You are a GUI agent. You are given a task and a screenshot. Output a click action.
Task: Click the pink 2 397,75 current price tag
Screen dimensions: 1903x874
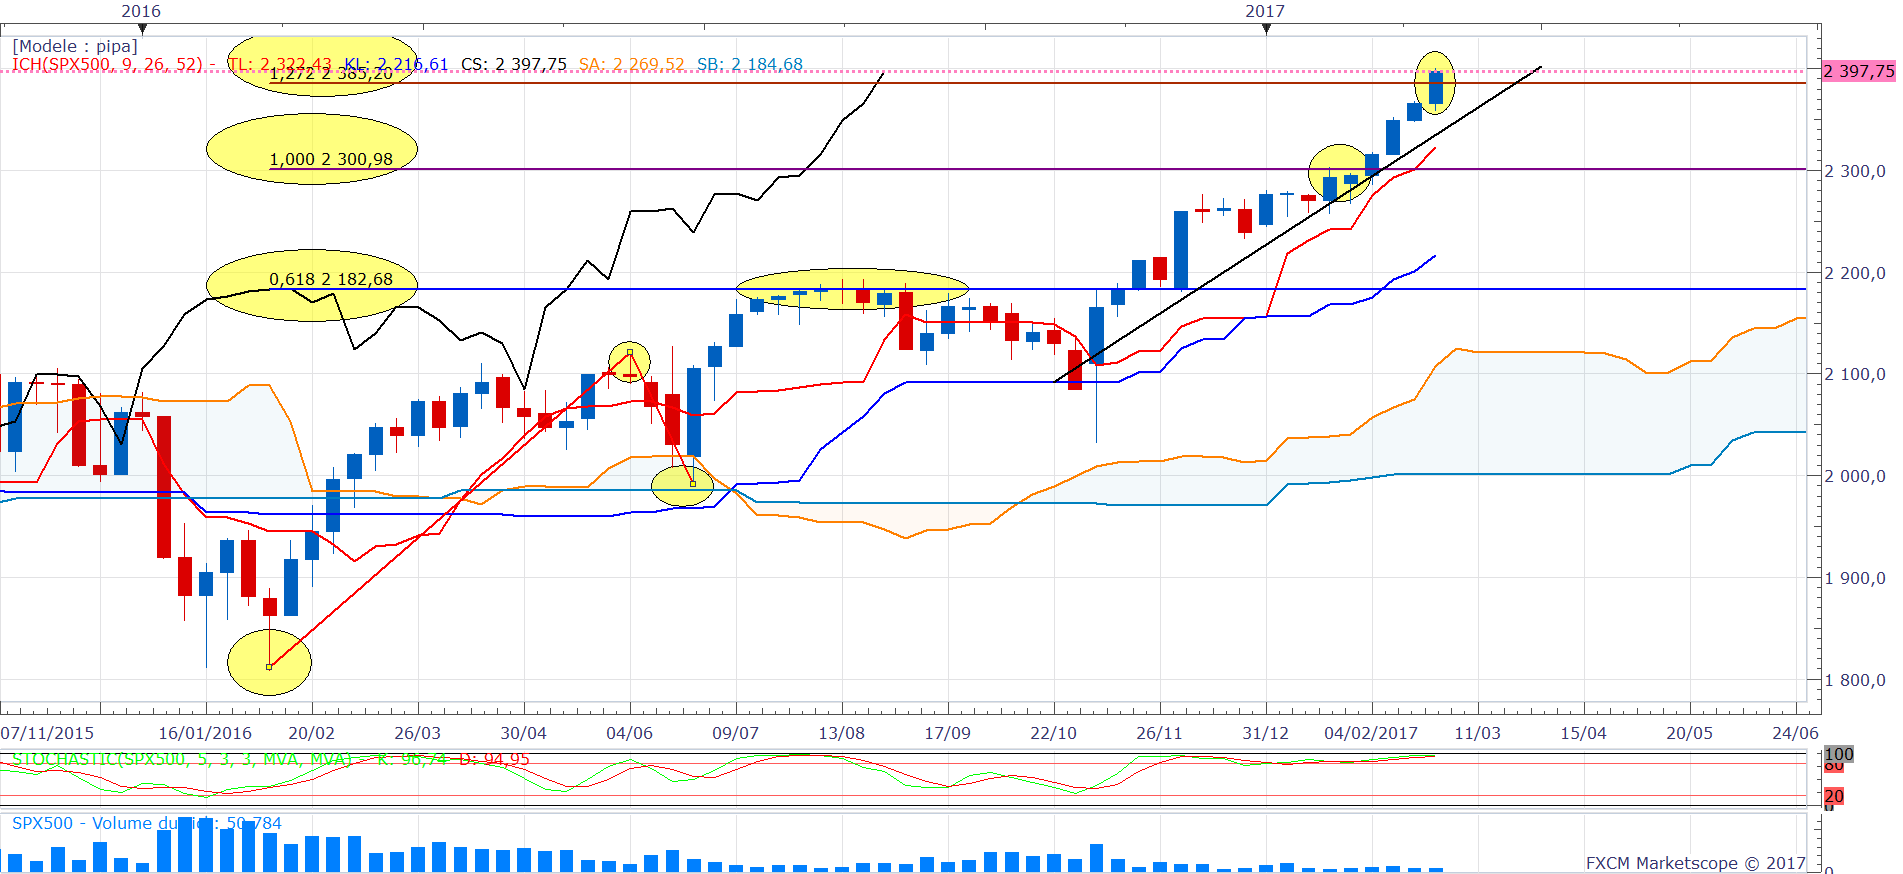coord(1858,71)
